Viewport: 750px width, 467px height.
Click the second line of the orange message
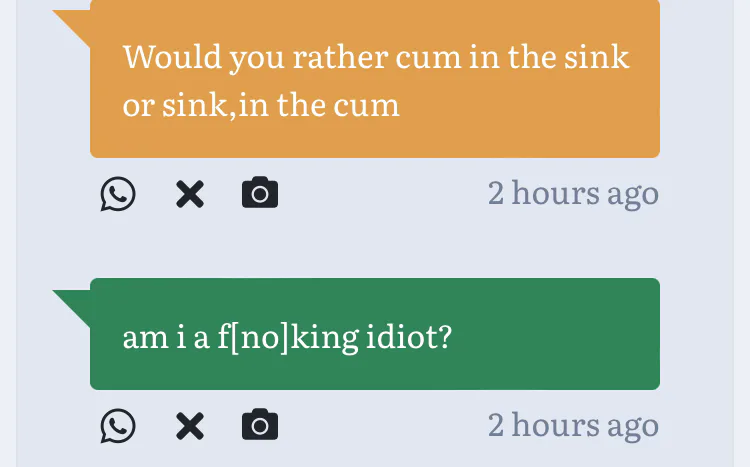[x=261, y=105]
